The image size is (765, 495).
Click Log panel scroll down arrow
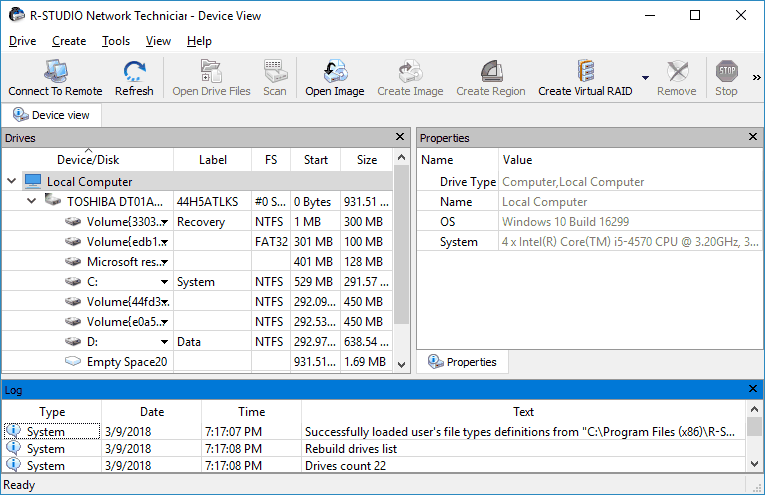[x=754, y=464]
